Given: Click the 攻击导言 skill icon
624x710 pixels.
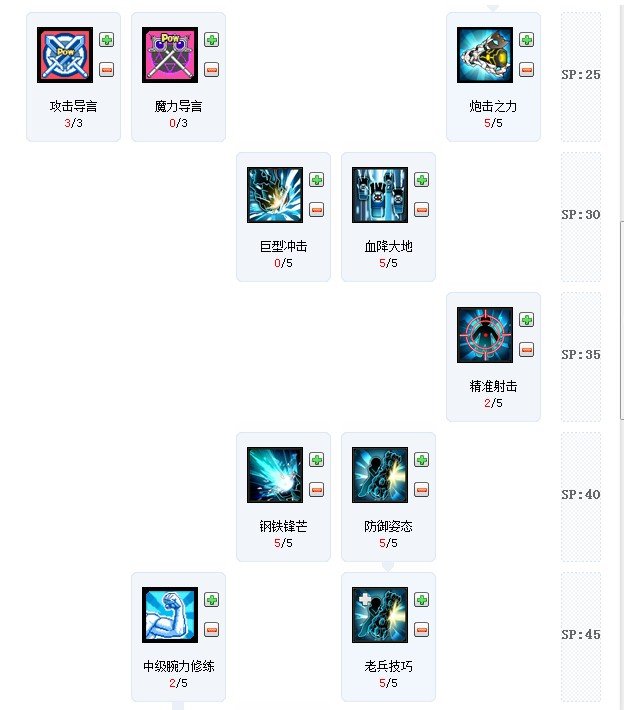Looking at the screenshot, I should coord(65,55).
